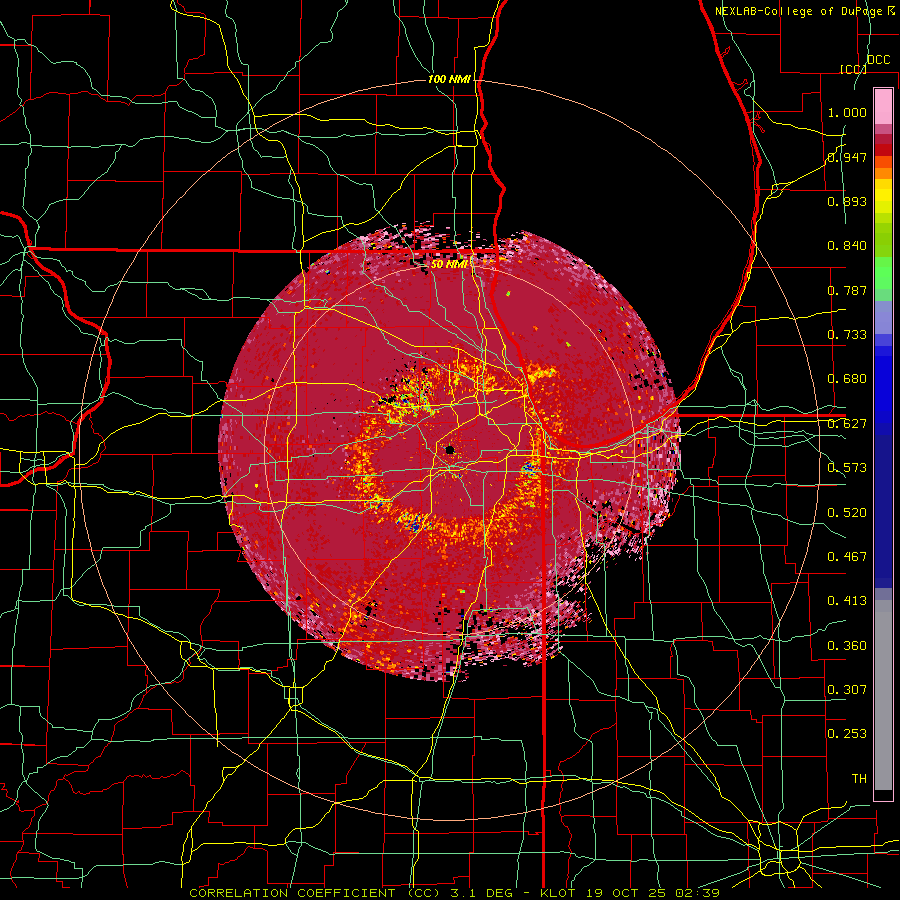Screen dimensions: 900x900
Task: Click the 0.520 legend value
Action: 847,513
